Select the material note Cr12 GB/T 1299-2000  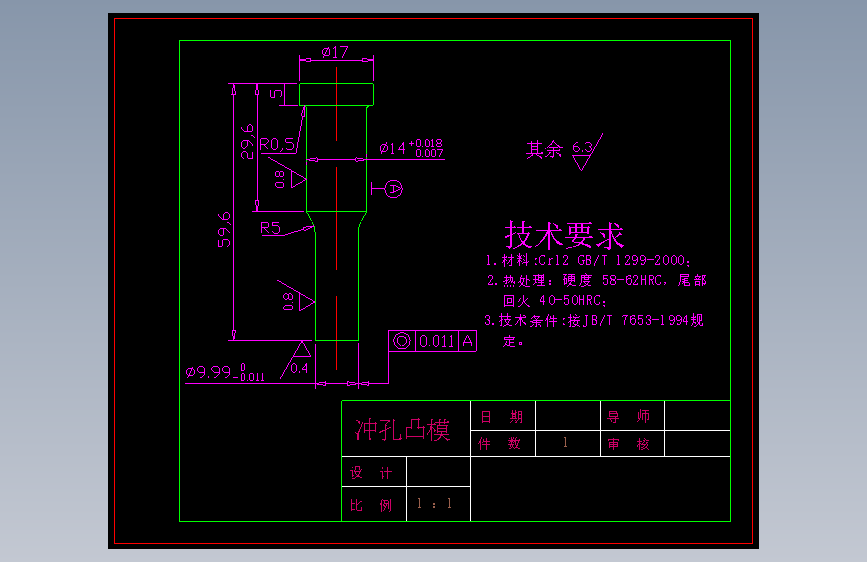click(588, 261)
